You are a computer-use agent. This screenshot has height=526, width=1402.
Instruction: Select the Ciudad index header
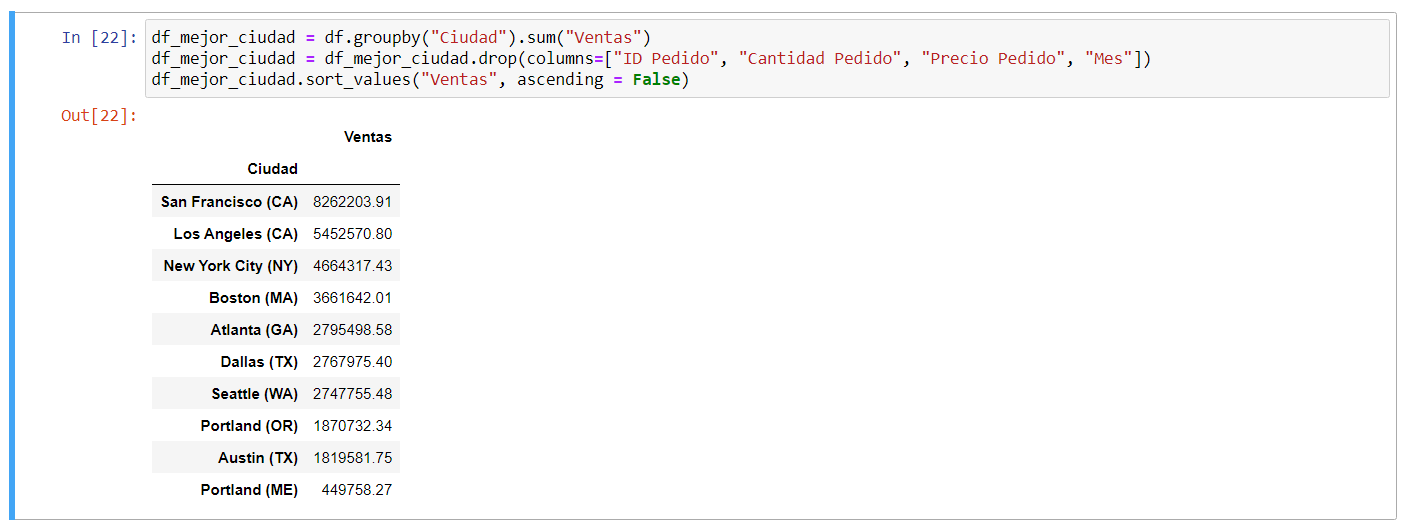(x=272, y=169)
